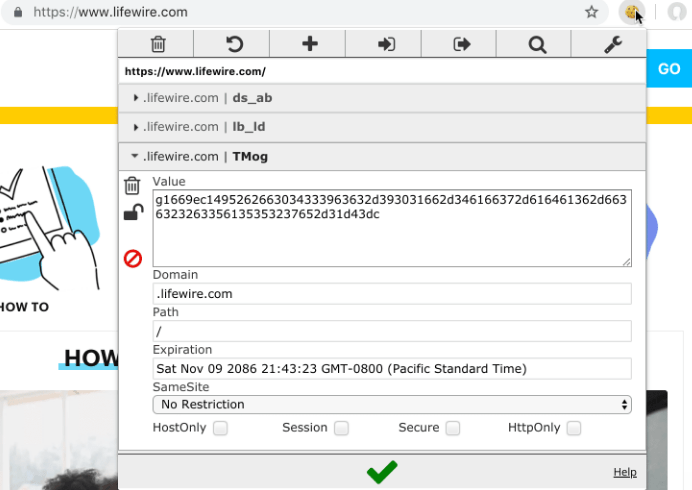This screenshot has height=490, width=692.
Task: Open the SameSite No Restriction dropdown
Action: pos(392,405)
